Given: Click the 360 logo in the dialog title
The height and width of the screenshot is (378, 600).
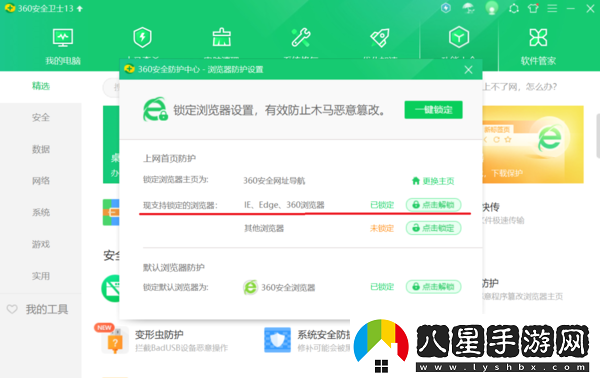Looking at the screenshot, I should coord(129,69).
